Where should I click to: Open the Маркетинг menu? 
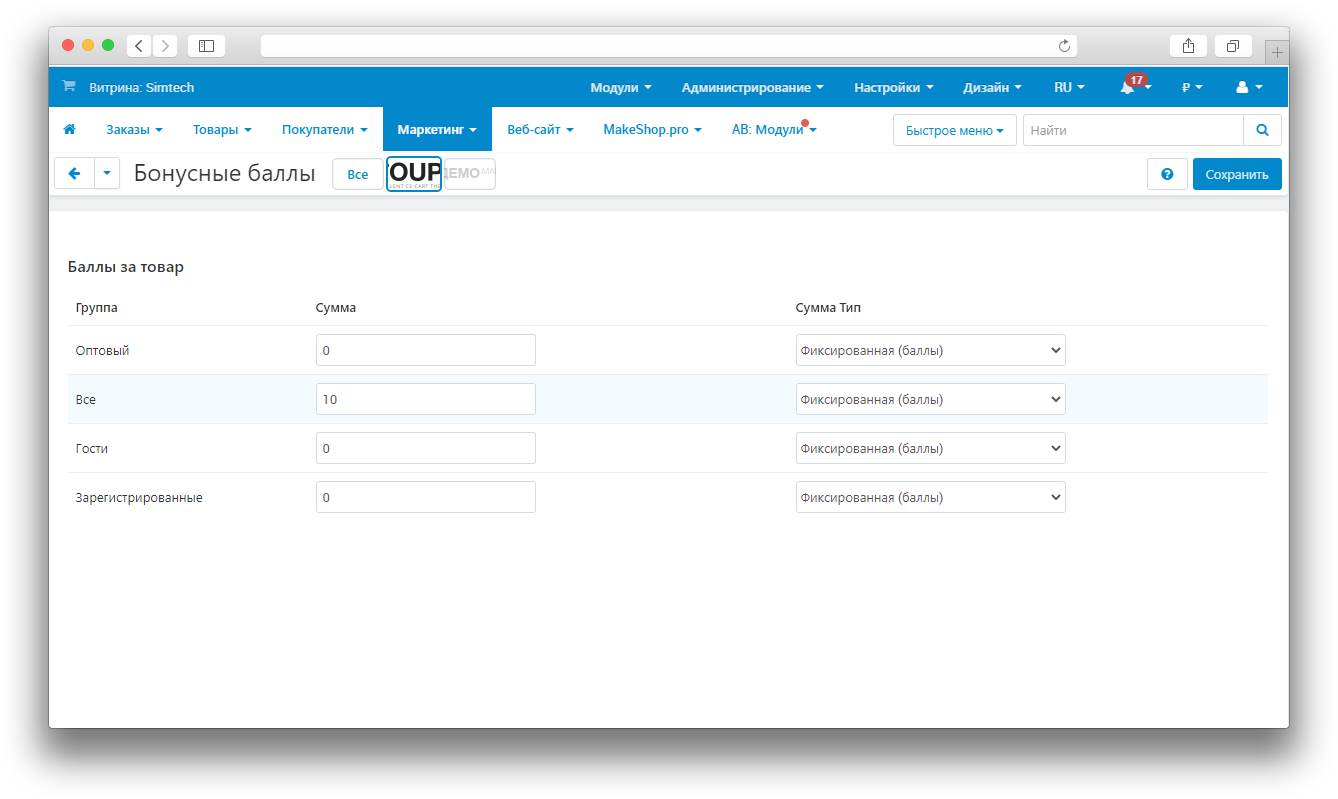point(436,130)
